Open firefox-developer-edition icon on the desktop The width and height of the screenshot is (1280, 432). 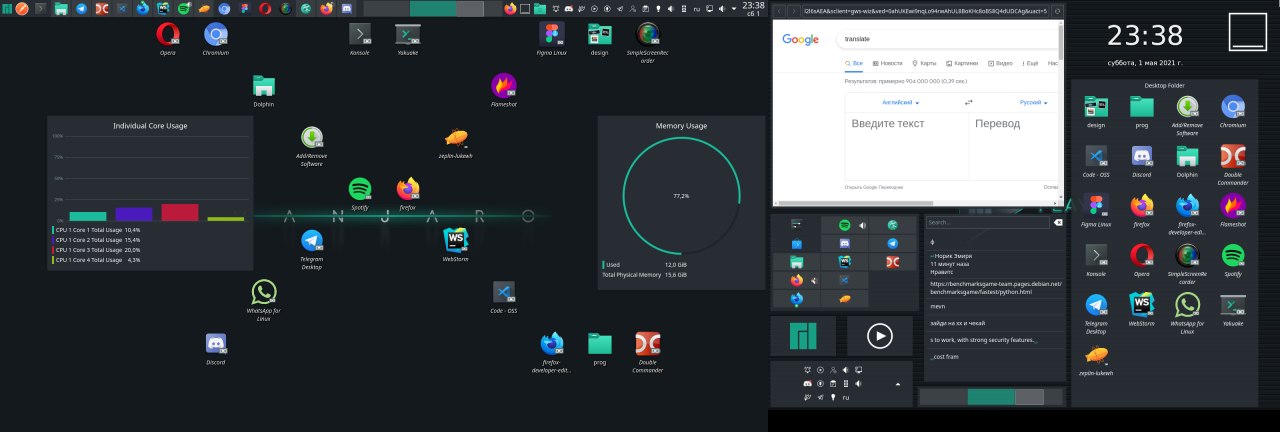551,352
